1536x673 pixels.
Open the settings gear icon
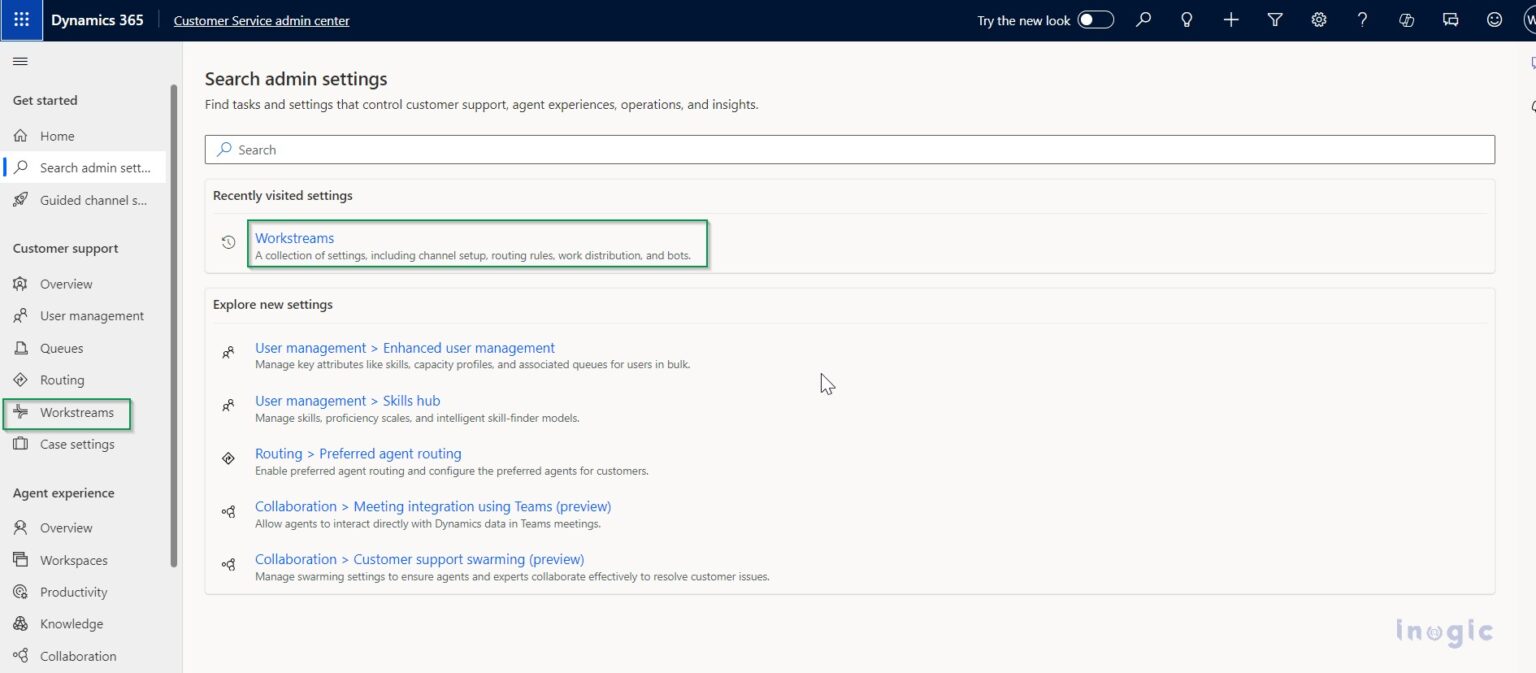click(1319, 20)
